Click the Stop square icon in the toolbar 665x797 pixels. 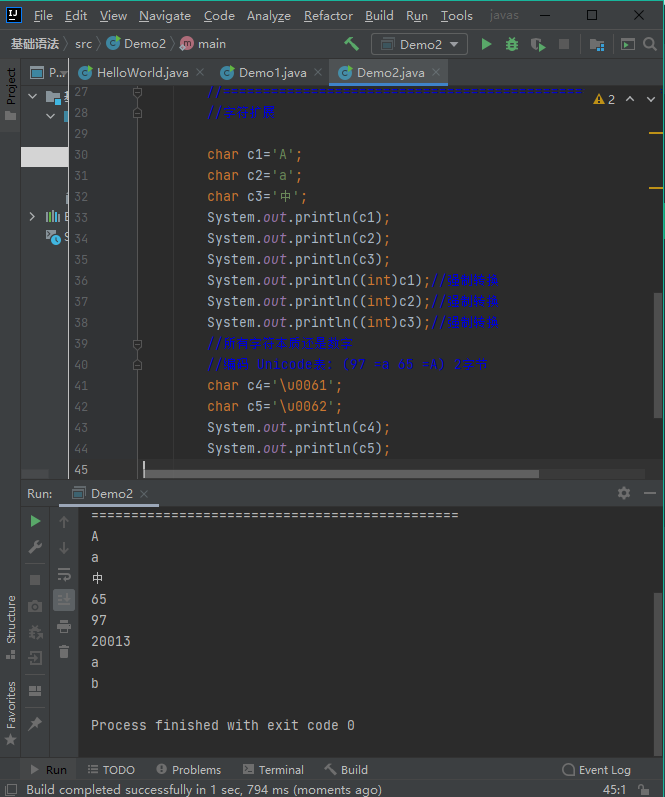point(564,44)
